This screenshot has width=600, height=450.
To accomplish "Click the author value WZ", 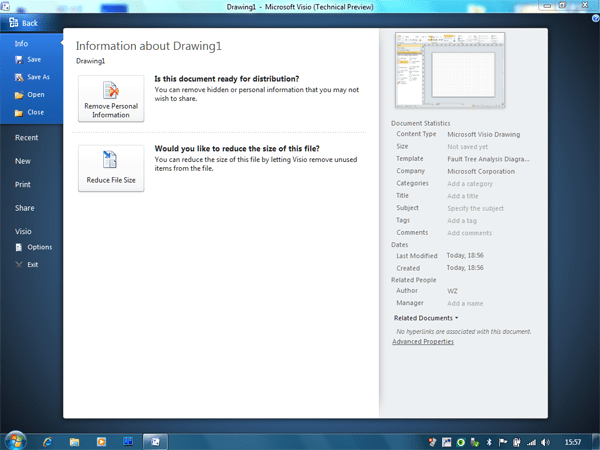I will 452,291.
